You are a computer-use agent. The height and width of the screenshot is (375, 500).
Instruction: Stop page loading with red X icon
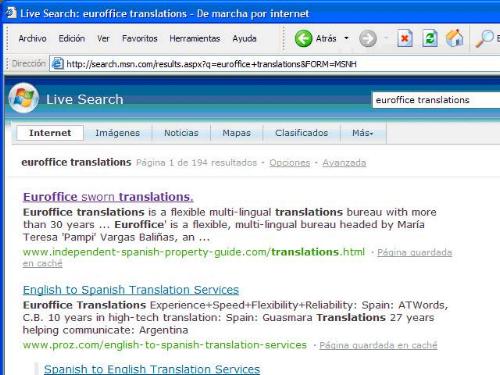tap(405, 39)
